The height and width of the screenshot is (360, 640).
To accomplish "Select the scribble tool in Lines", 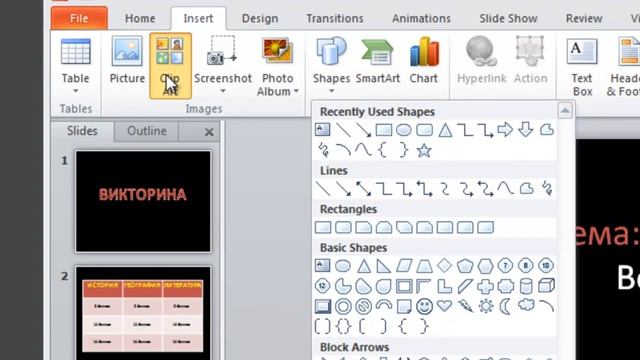I will click(547, 189).
